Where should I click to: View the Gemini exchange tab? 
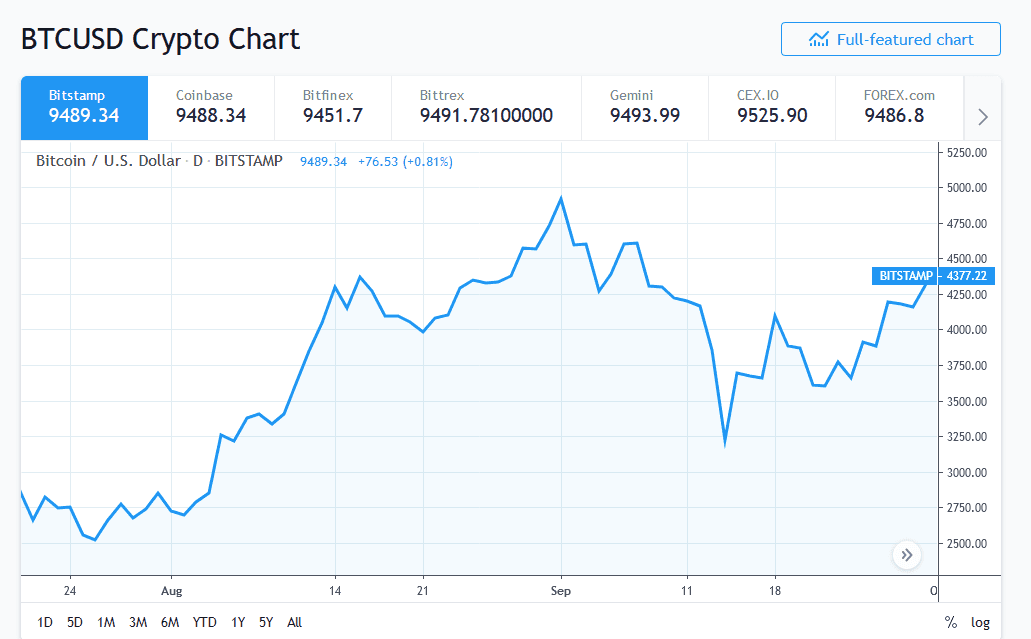coord(645,107)
